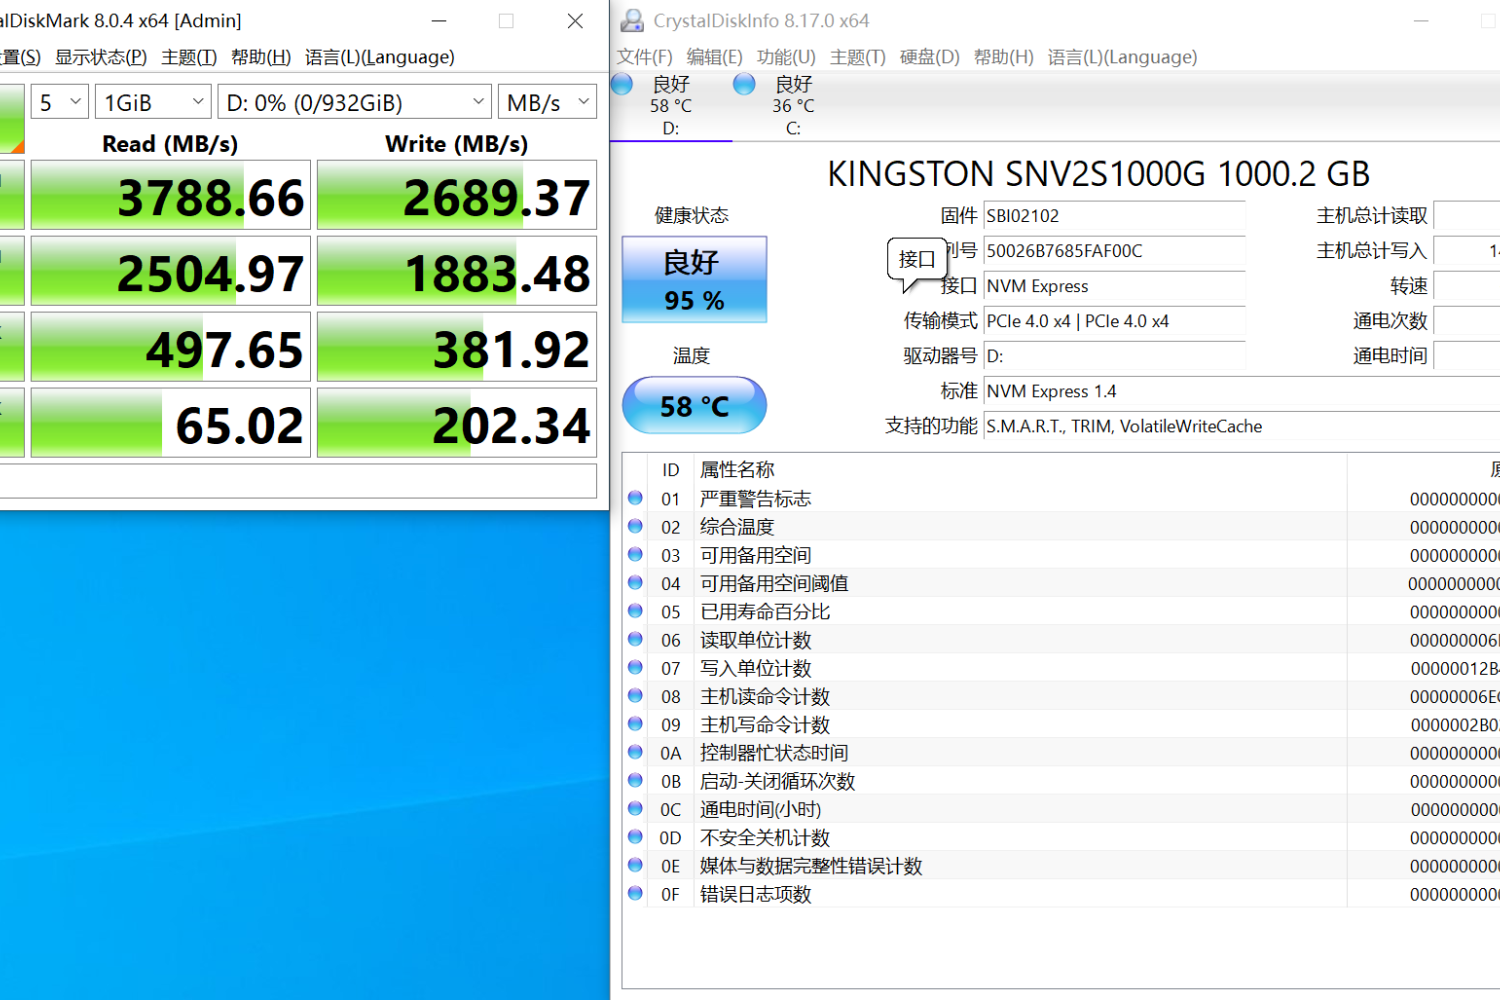Click the 3788.66 read result cell

pyautogui.click(x=171, y=196)
